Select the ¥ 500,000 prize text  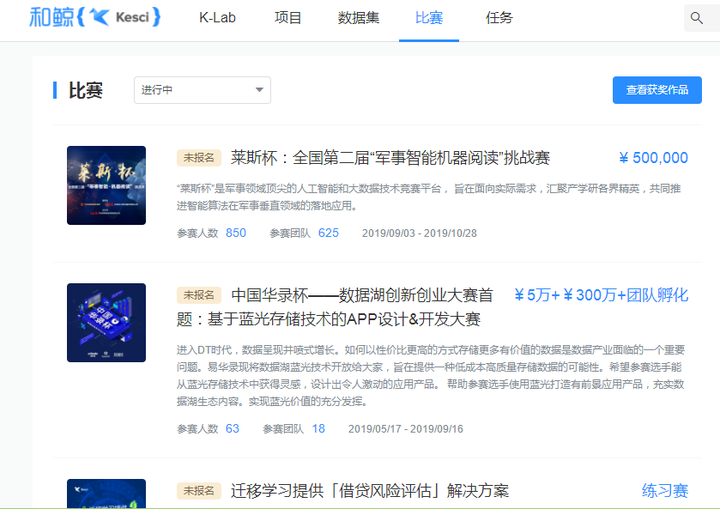pos(653,158)
